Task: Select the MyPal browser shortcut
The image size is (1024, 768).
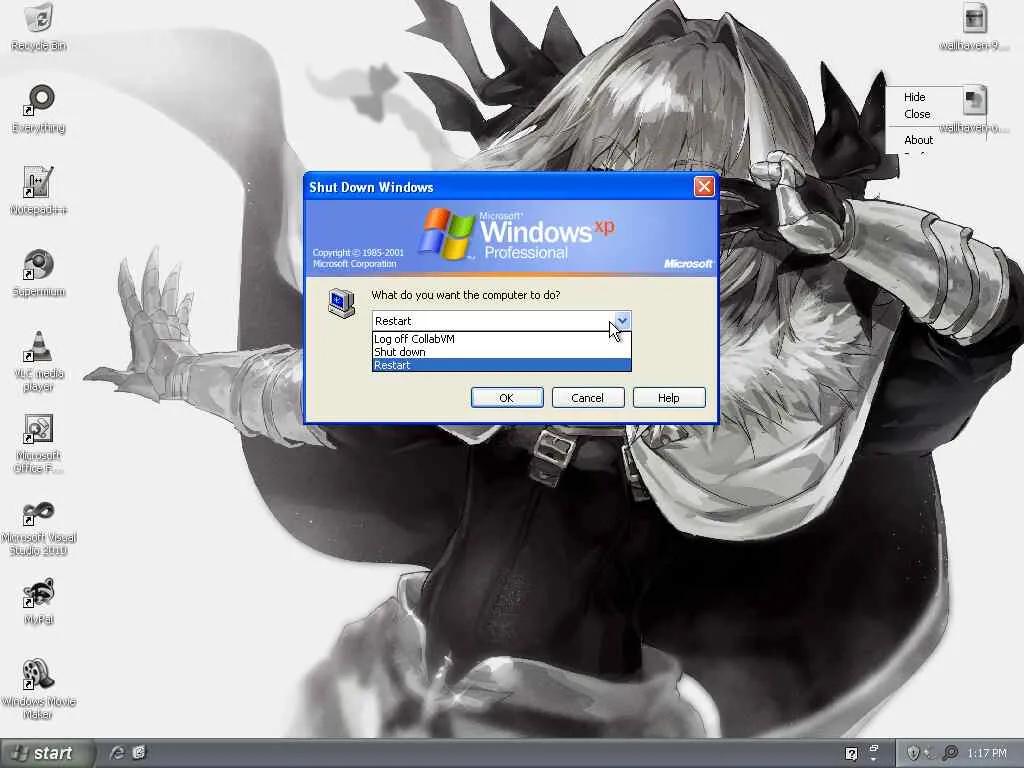Action: pyautogui.click(x=39, y=593)
